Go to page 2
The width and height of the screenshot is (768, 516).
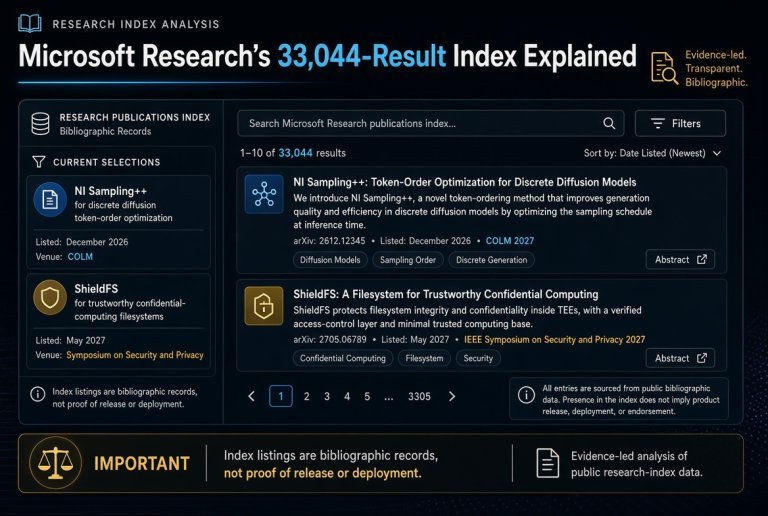pos(307,397)
